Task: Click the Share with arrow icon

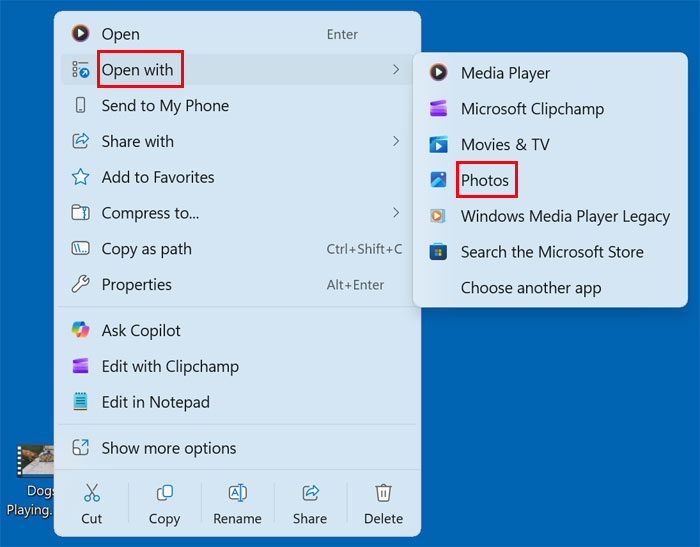Action: tap(80, 141)
